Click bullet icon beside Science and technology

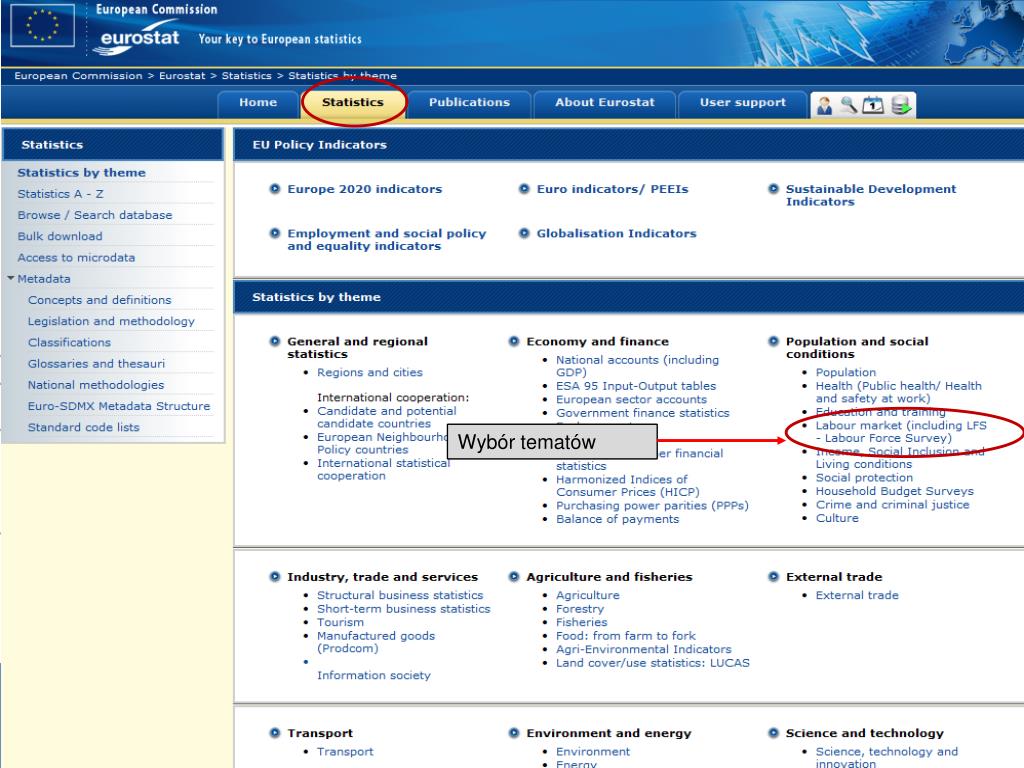tap(773, 733)
